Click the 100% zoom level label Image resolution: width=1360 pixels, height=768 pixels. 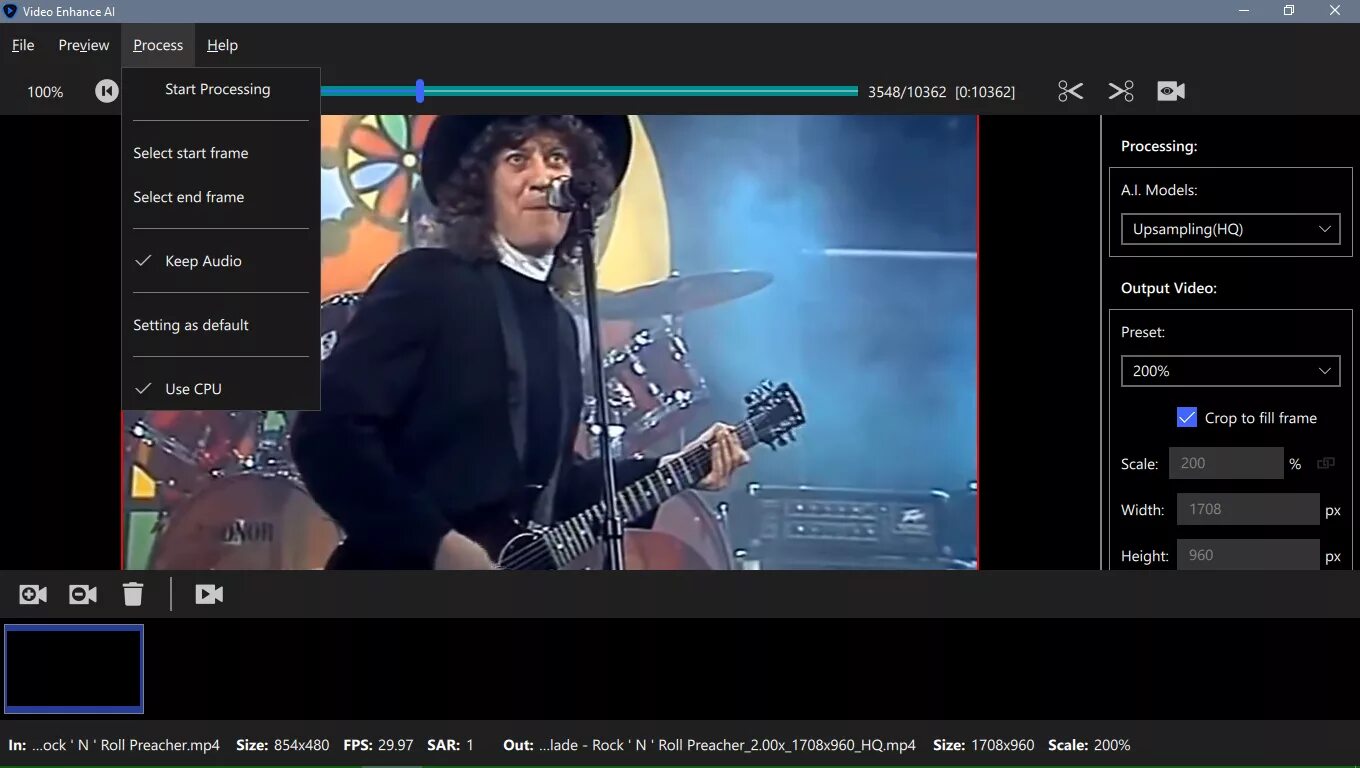[45, 92]
